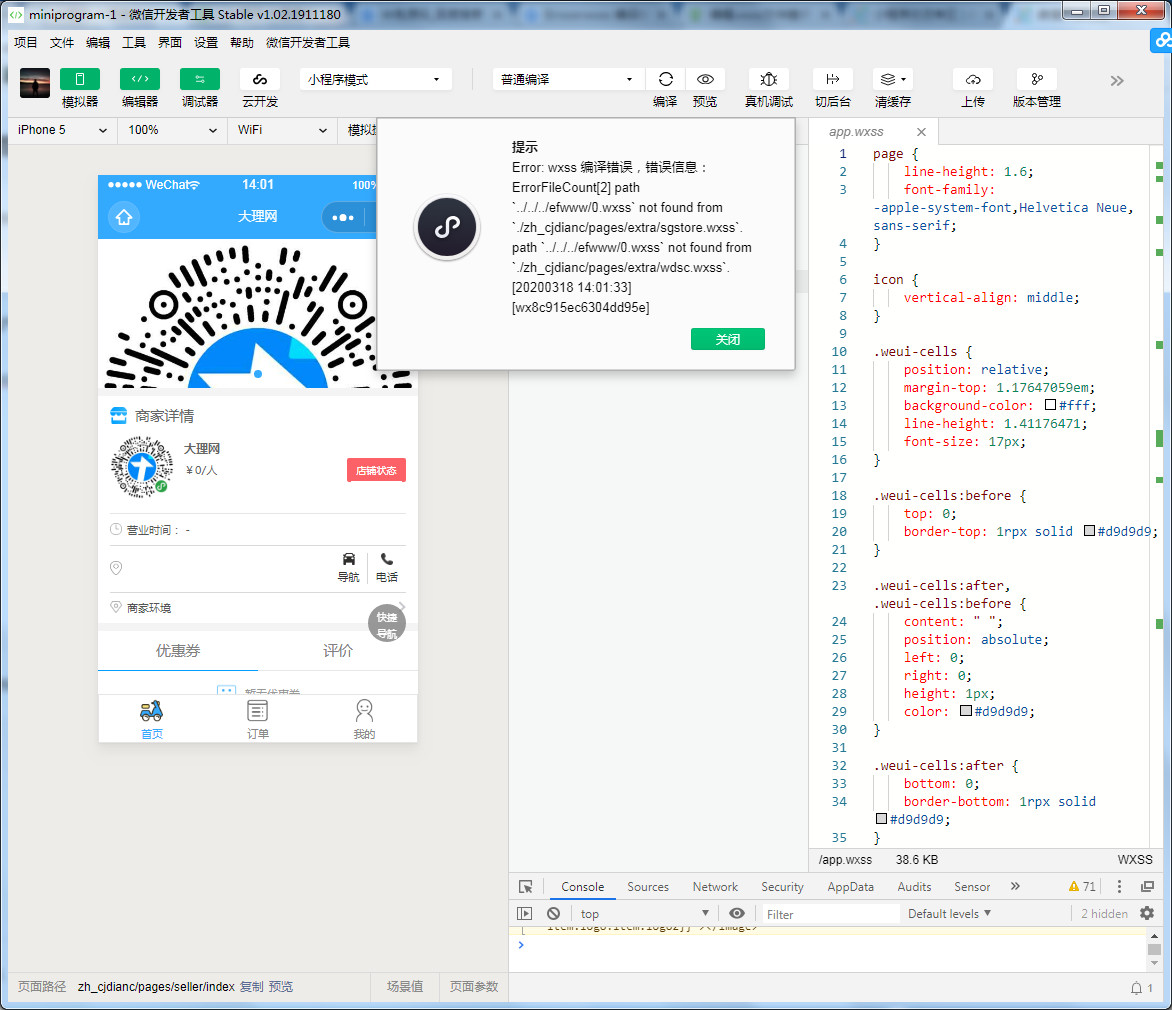The height and width of the screenshot is (1010, 1172).
Task: Toggle the 模拟器 simulator panel button
Action: (x=80, y=79)
